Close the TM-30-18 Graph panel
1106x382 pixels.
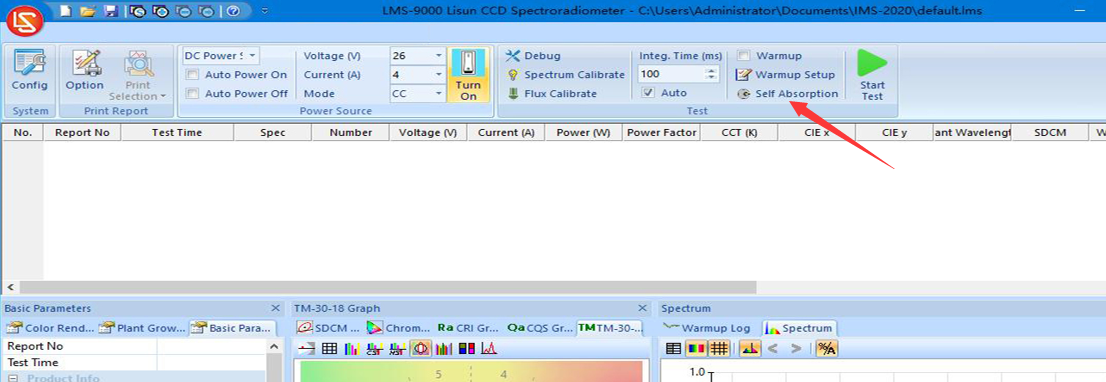tap(643, 308)
